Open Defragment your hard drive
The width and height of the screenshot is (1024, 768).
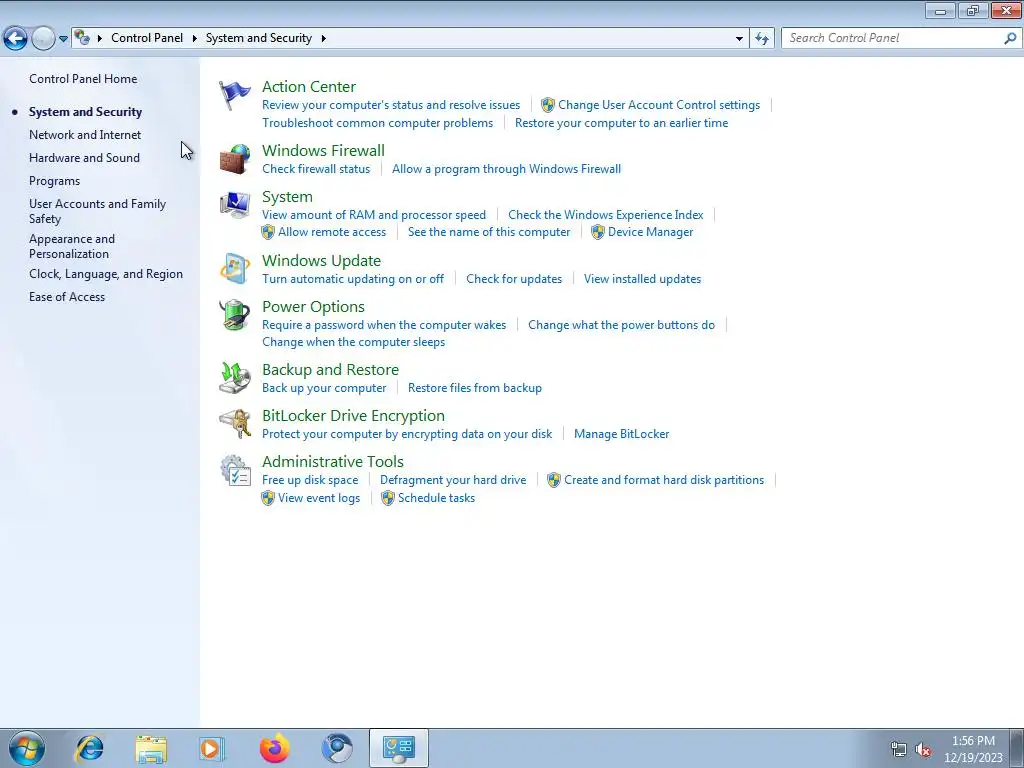click(x=453, y=480)
